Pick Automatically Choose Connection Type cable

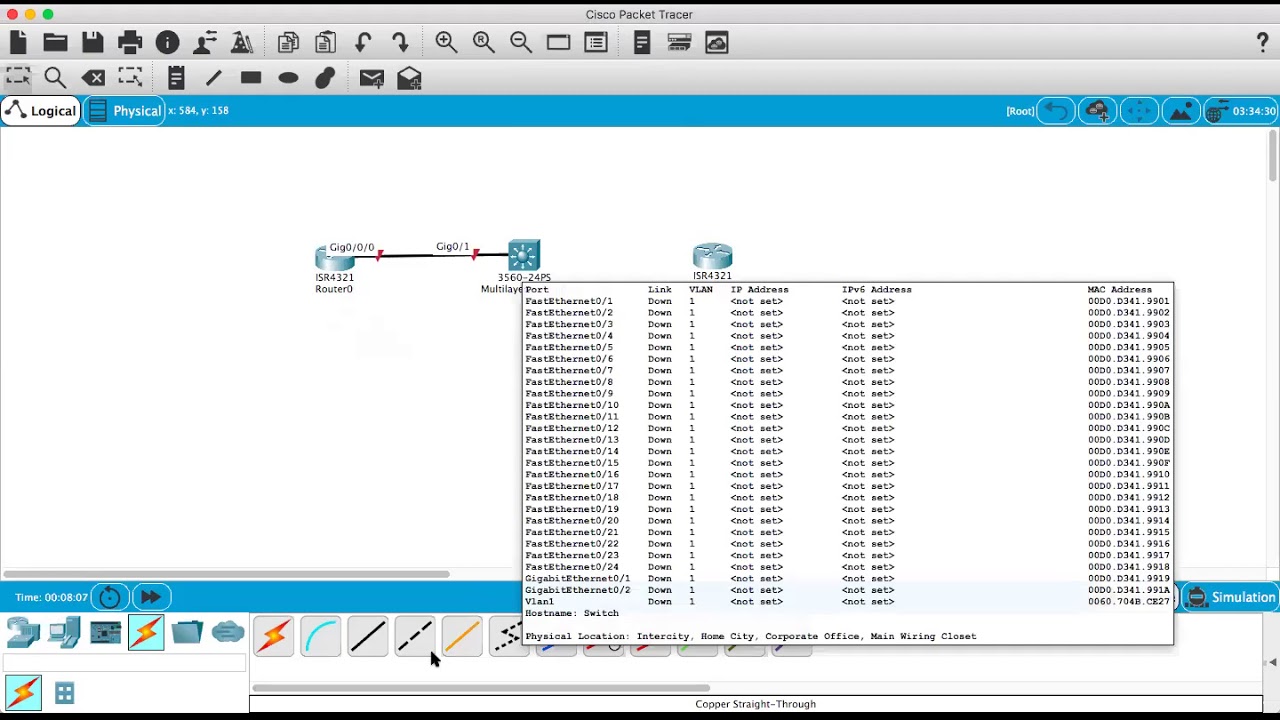273,636
